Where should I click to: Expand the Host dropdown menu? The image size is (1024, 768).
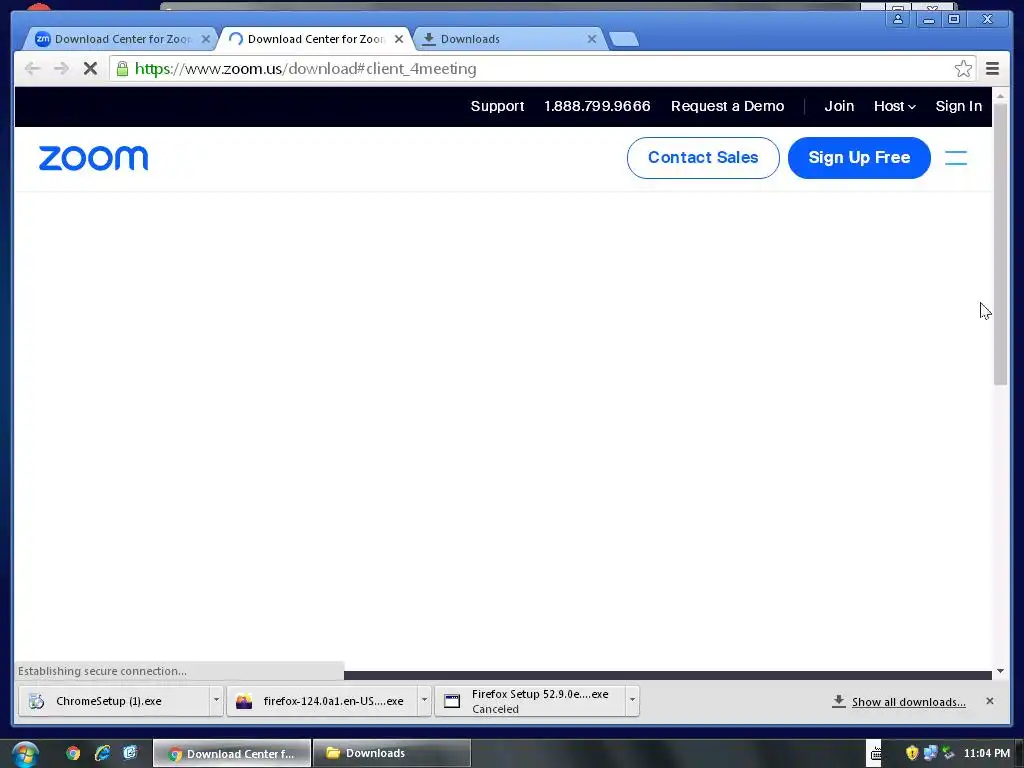pyautogui.click(x=895, y=106)
